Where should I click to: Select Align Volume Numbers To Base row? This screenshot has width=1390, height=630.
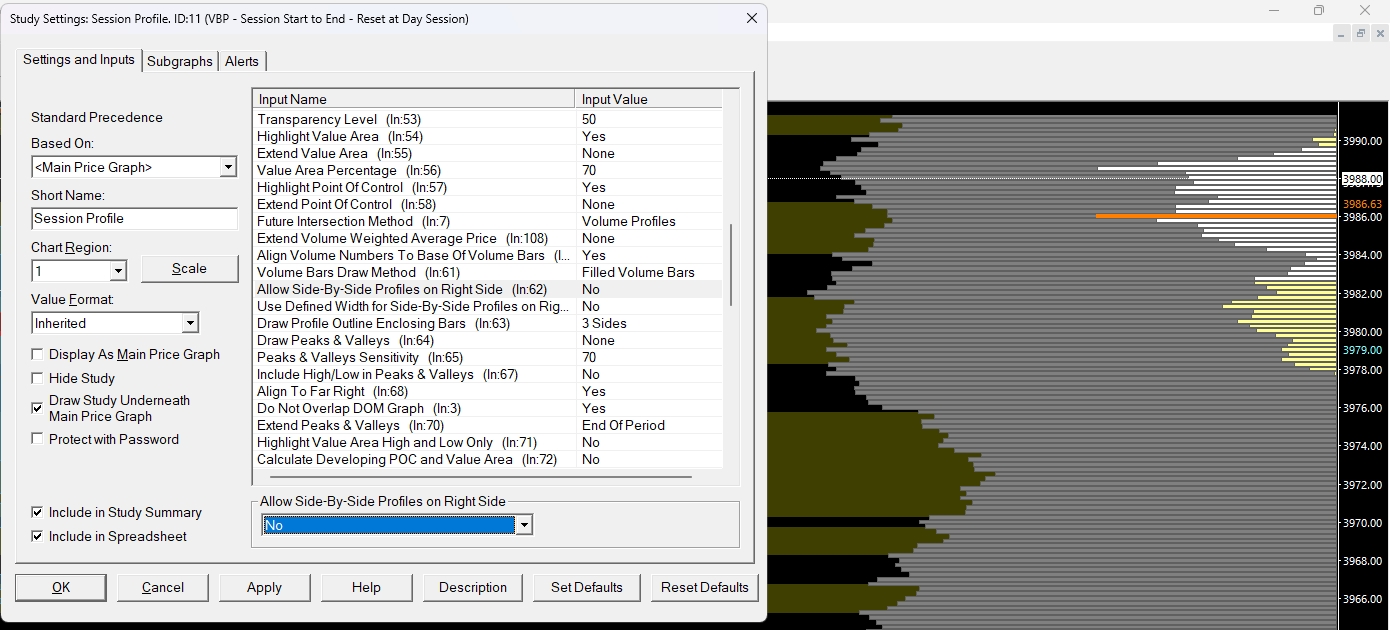click(x=488, y=255)
